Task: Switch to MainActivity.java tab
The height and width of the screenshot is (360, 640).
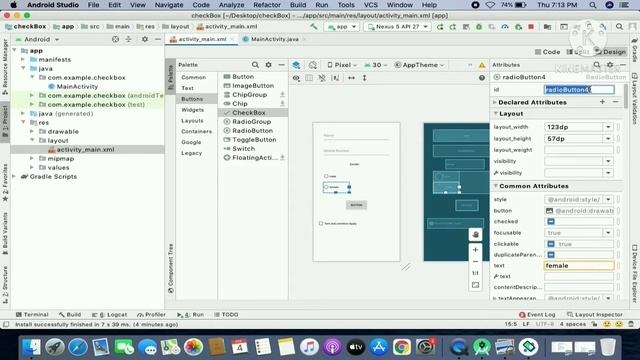Action: (274, 39)
